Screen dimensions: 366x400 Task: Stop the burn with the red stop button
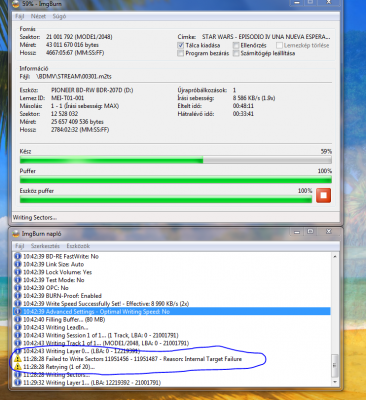pos(323,195)
